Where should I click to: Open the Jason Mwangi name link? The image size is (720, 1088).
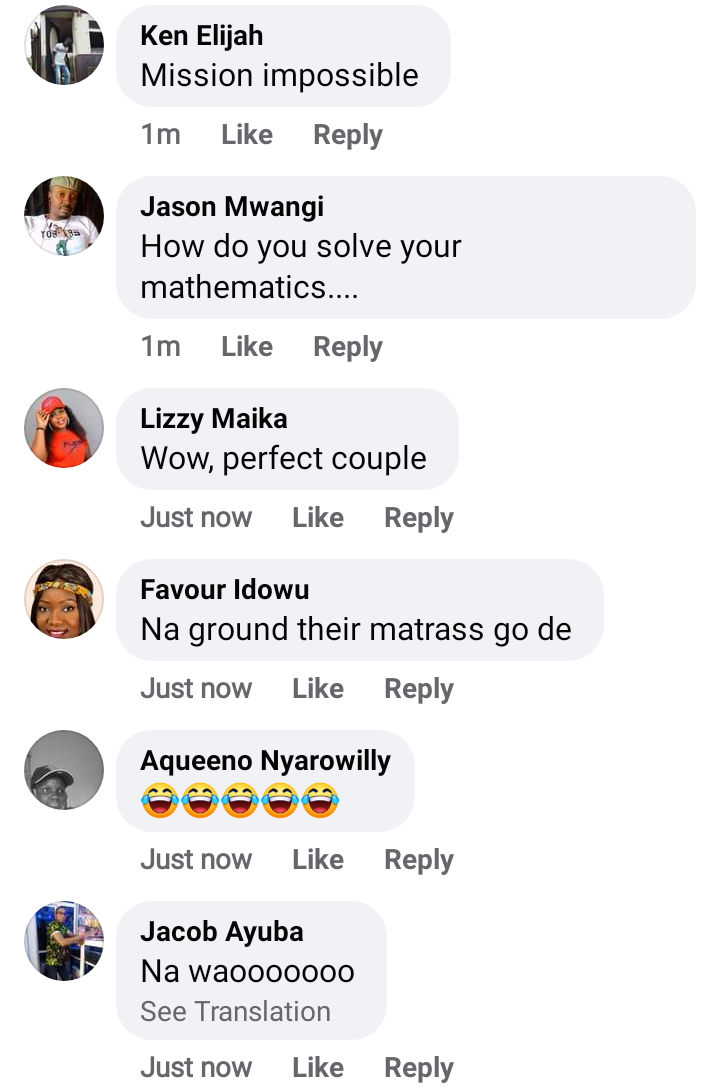[x=232, y=207]
